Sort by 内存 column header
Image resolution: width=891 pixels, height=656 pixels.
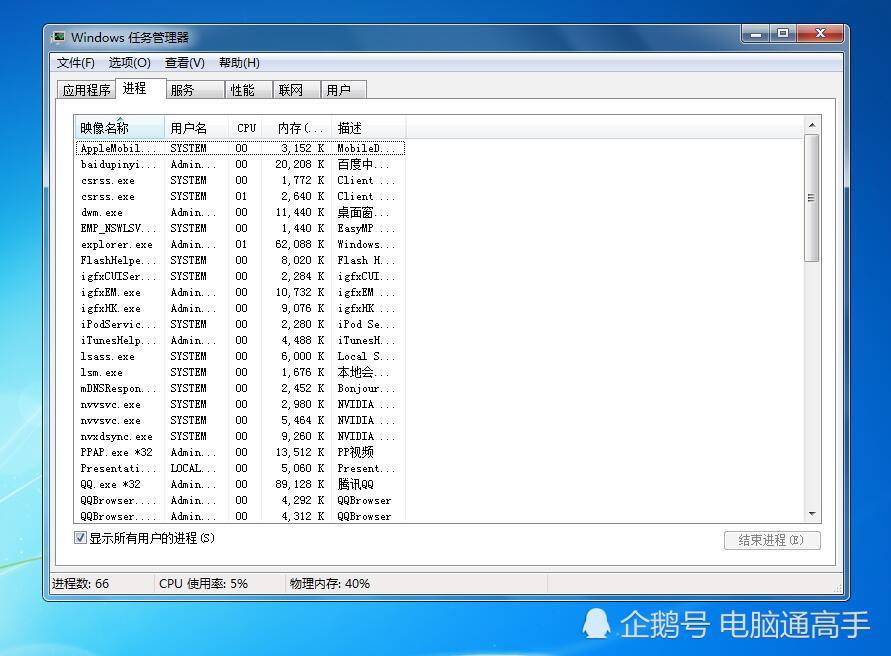coord(297,128)
